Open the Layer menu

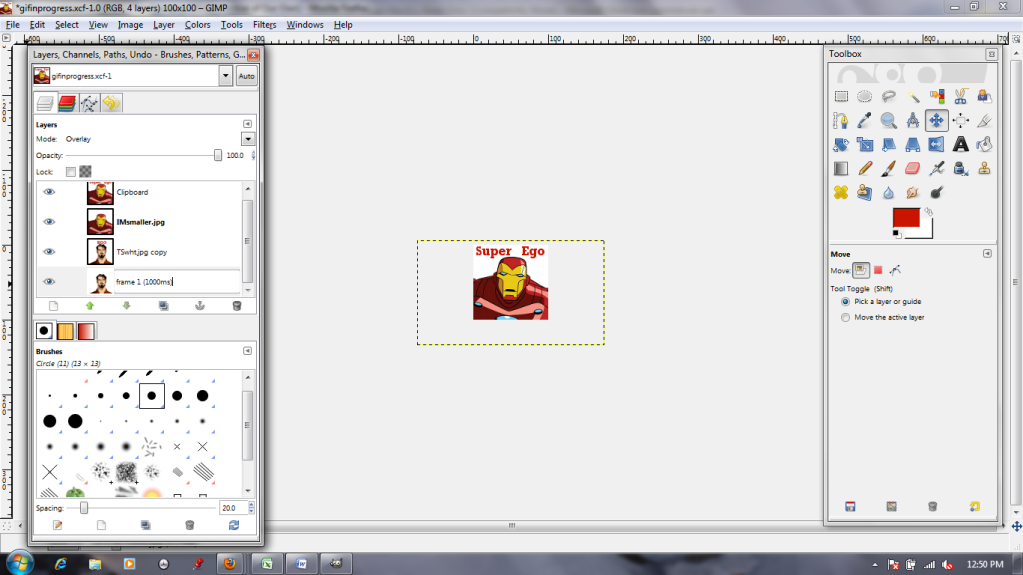163,25
